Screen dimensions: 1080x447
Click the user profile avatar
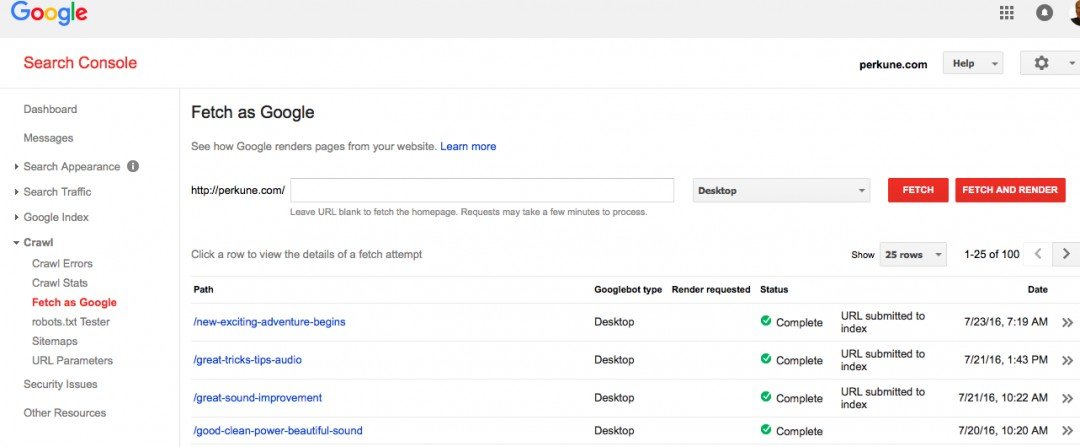click(x=1074, y=12)
